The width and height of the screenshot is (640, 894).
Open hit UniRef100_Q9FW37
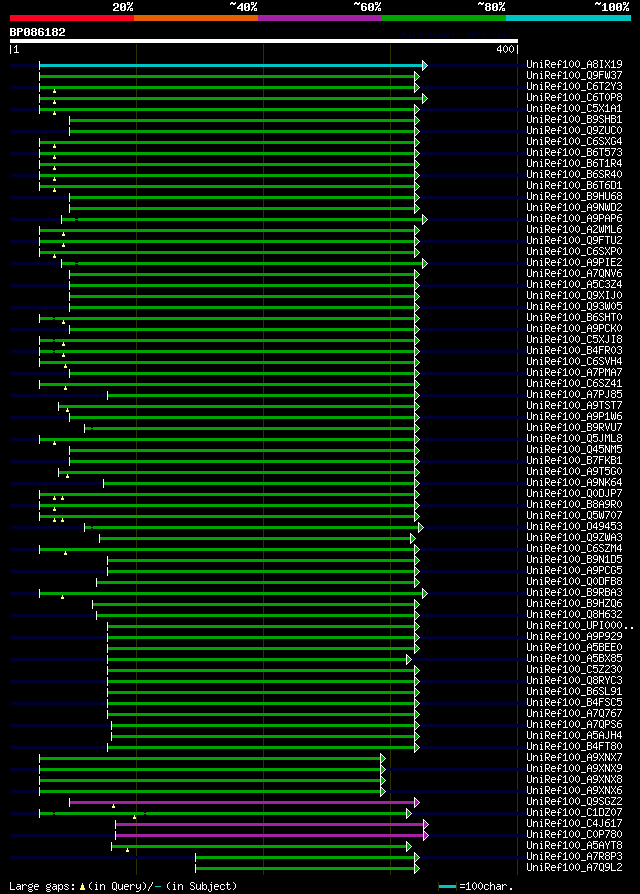(574, 75)
